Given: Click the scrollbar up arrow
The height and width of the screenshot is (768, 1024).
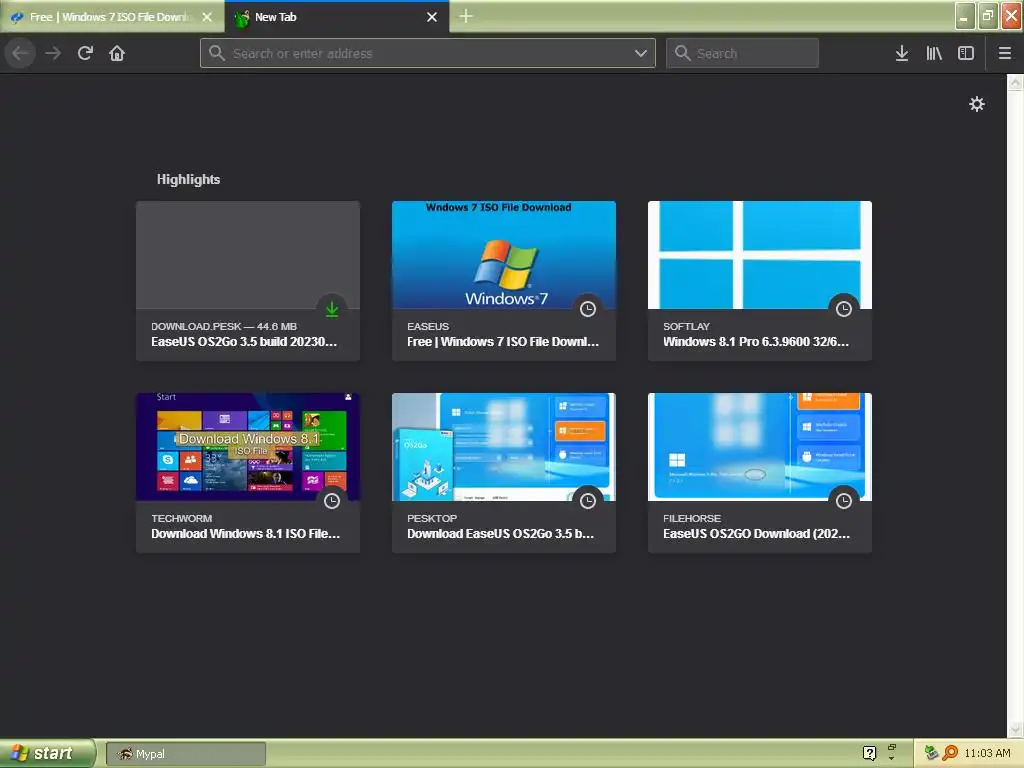Looking at the screenshot, I should click(1015, 83).
